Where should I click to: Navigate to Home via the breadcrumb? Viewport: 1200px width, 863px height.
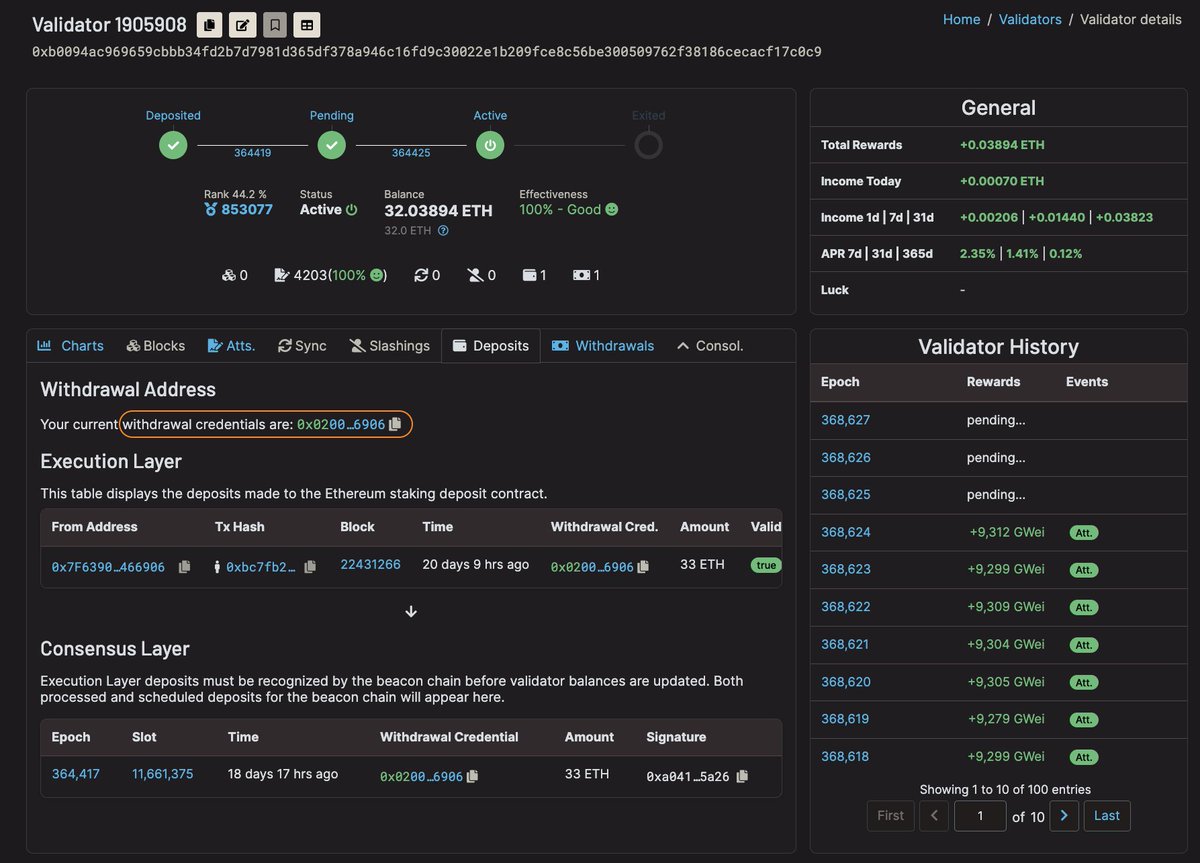[961, 19]
